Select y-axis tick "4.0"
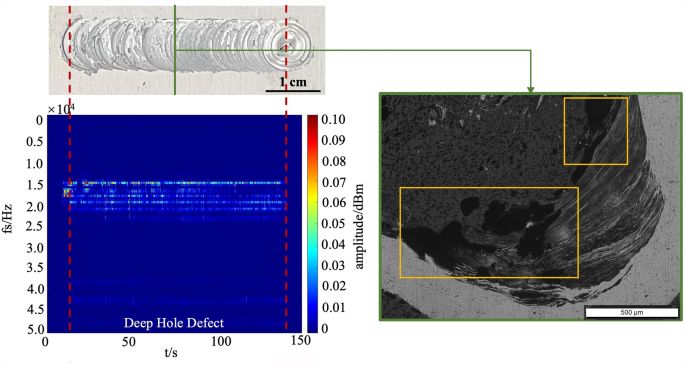685x368 pixels. coord(35,289)
